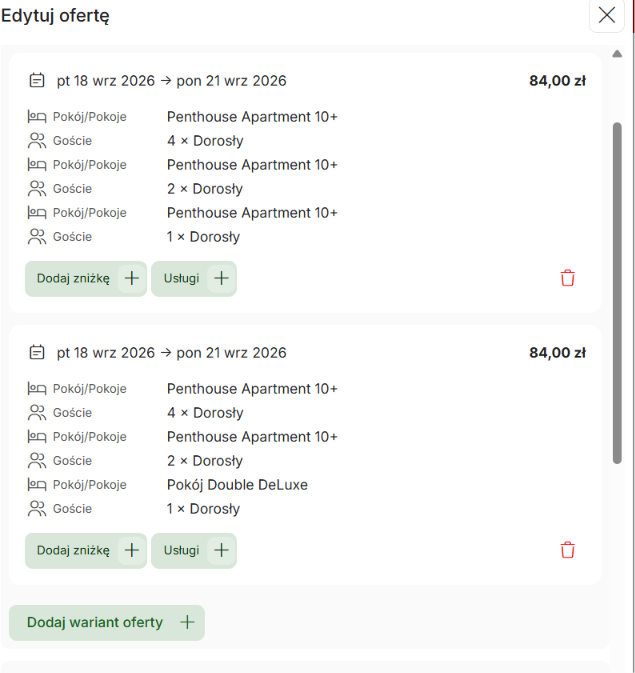Image resolution: width=635 pixels, height=673 pixels.
Task: Open Usługi for the second variant
Action: coord(194,551)
